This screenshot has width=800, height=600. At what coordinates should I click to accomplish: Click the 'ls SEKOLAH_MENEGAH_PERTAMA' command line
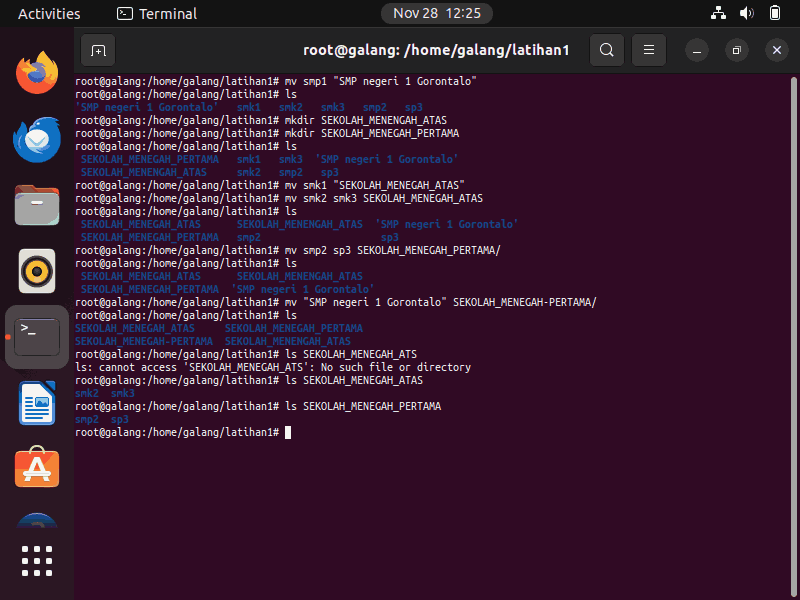258,407
